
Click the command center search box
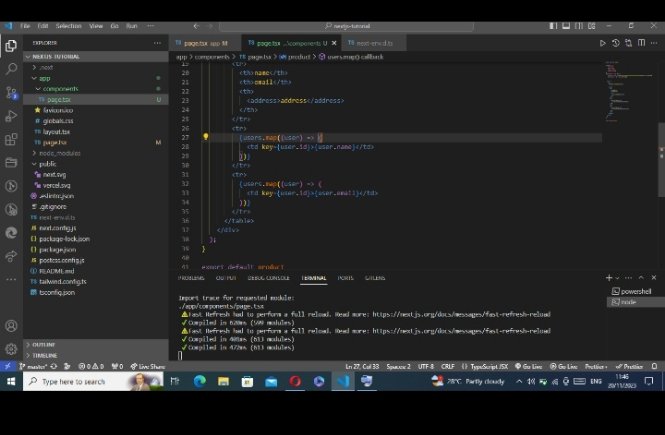346,26
